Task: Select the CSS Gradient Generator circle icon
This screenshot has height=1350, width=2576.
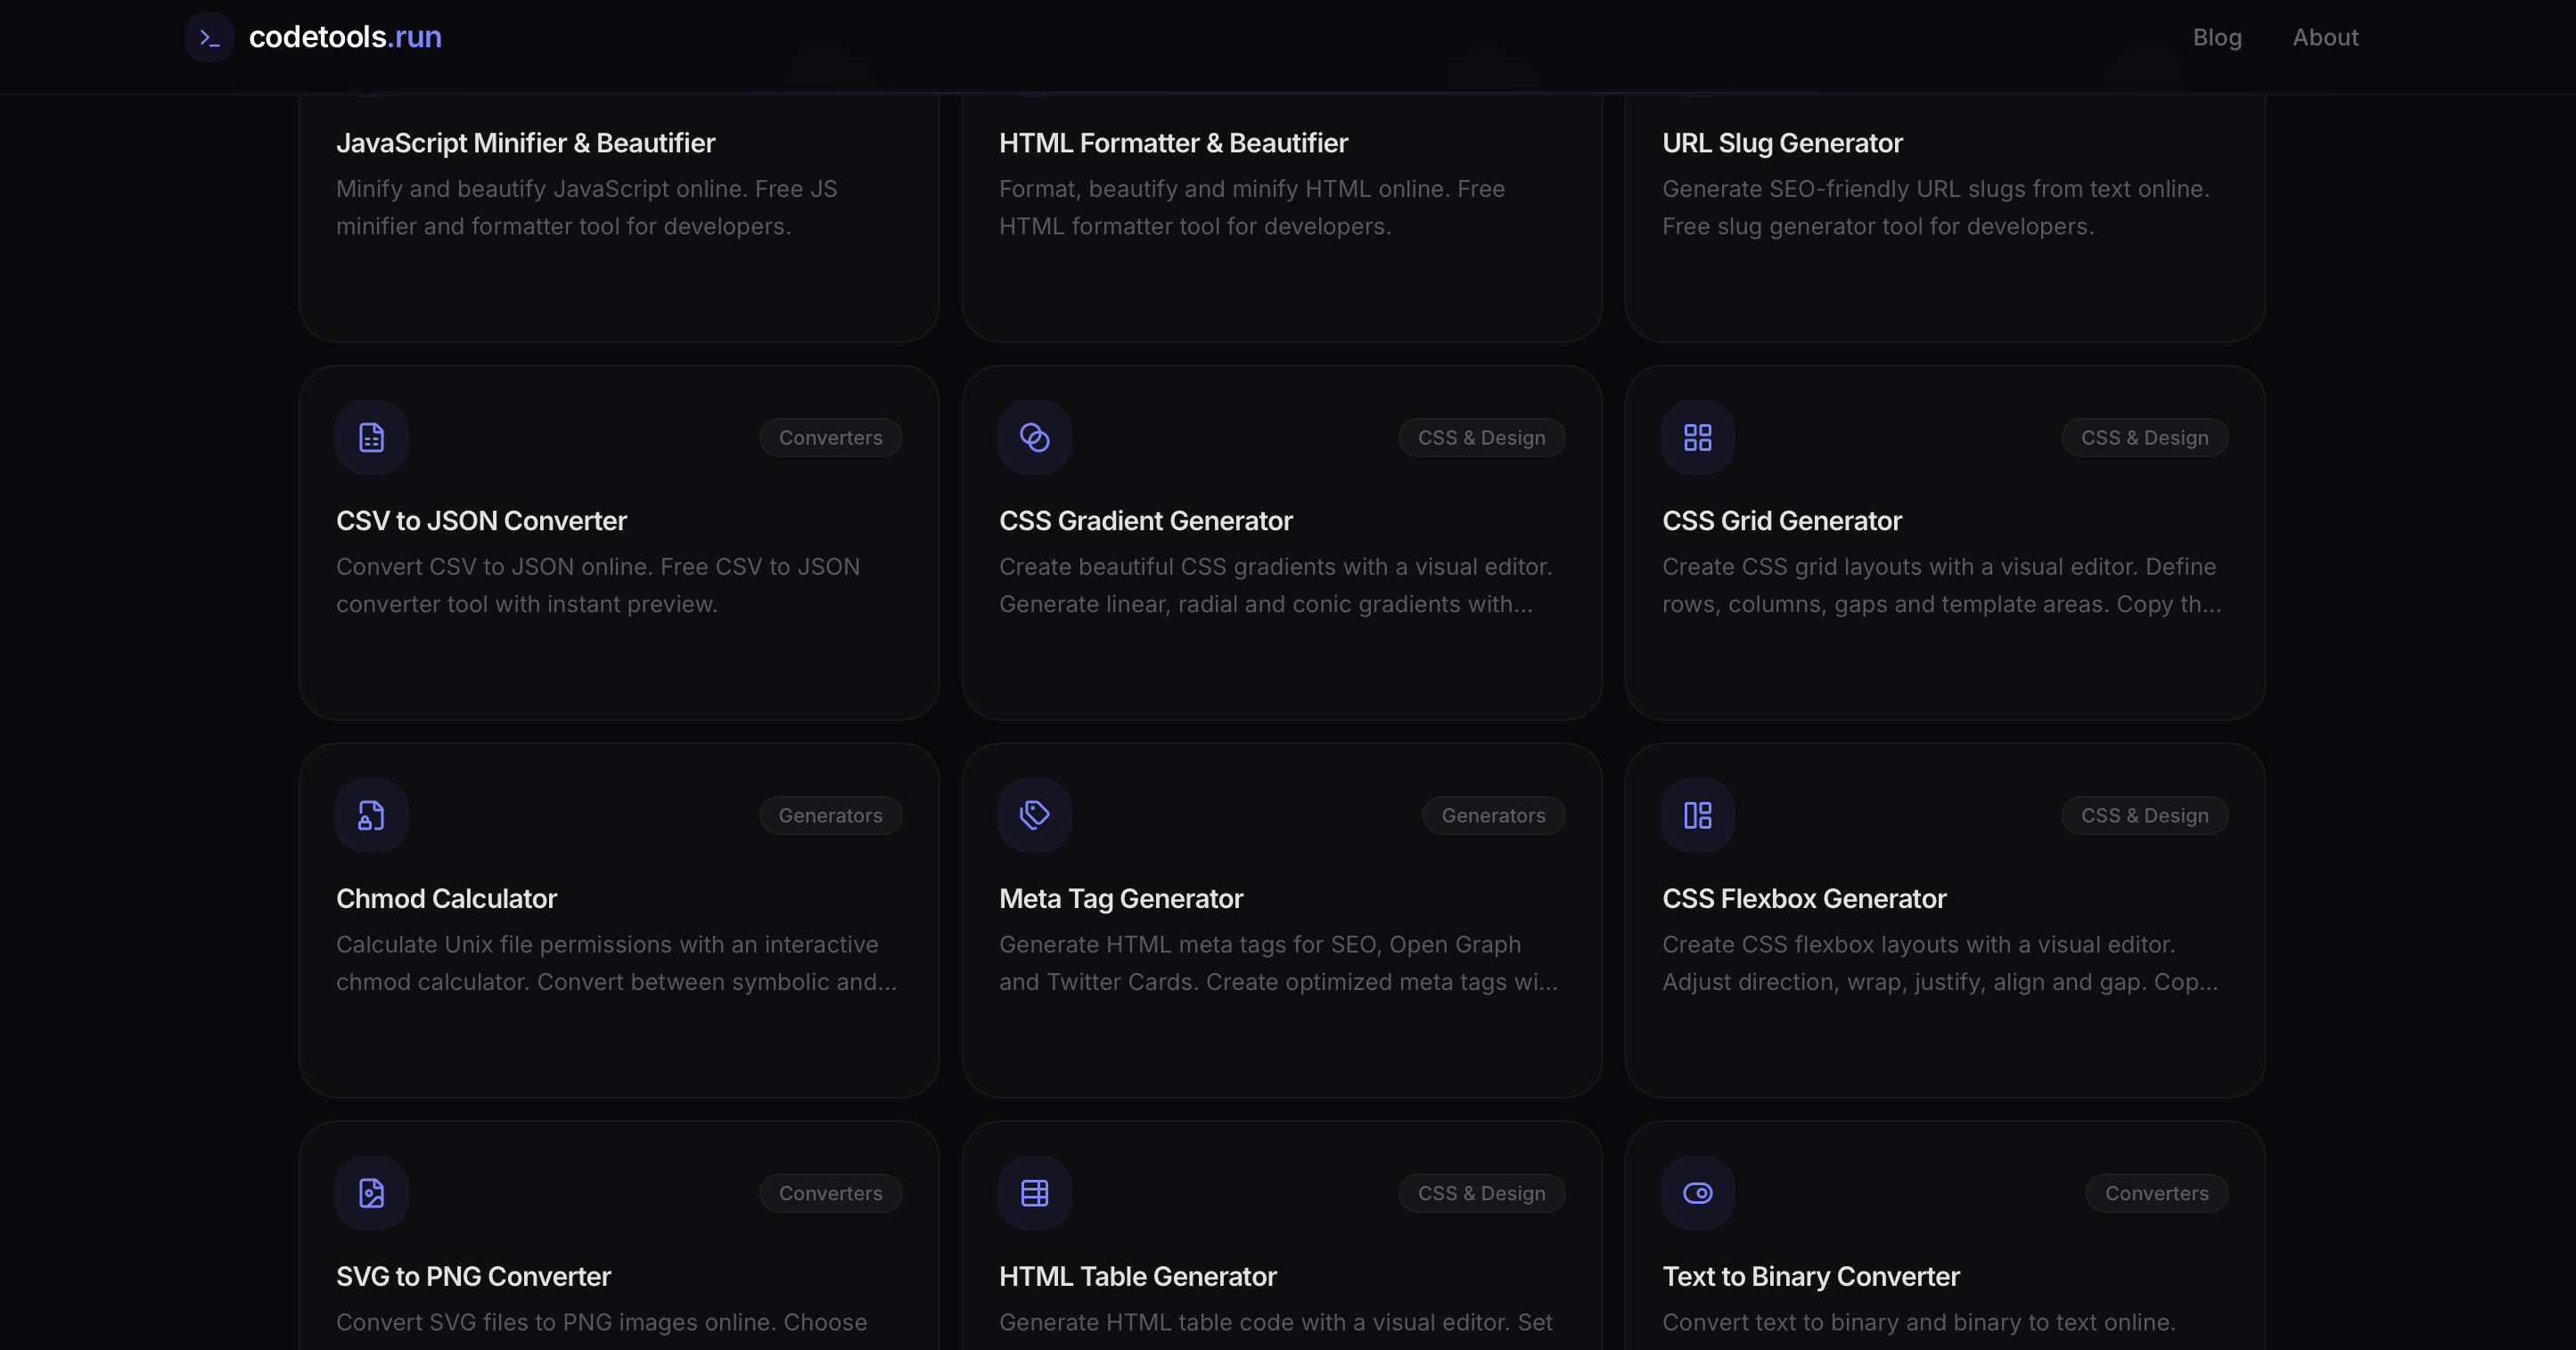Action: click(x=1034, y=437)
